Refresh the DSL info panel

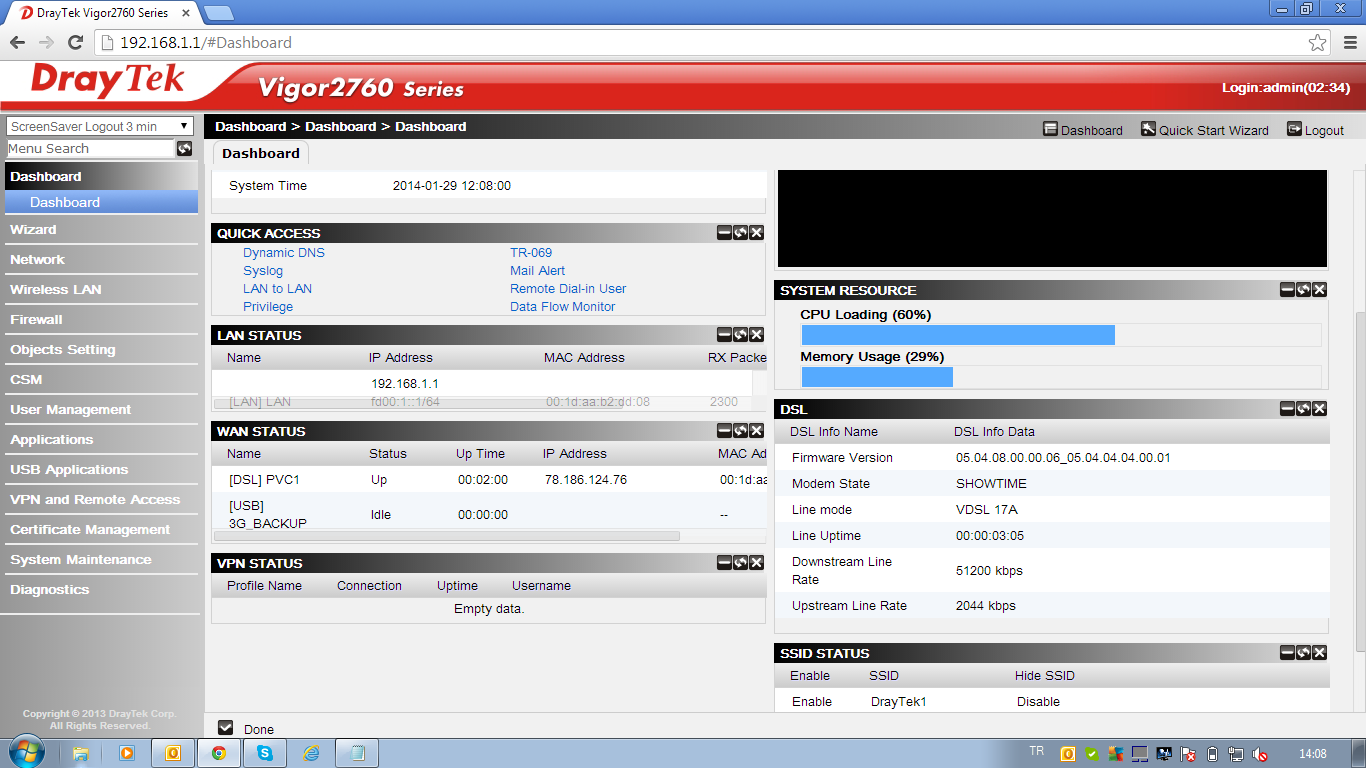(1303, 409)
